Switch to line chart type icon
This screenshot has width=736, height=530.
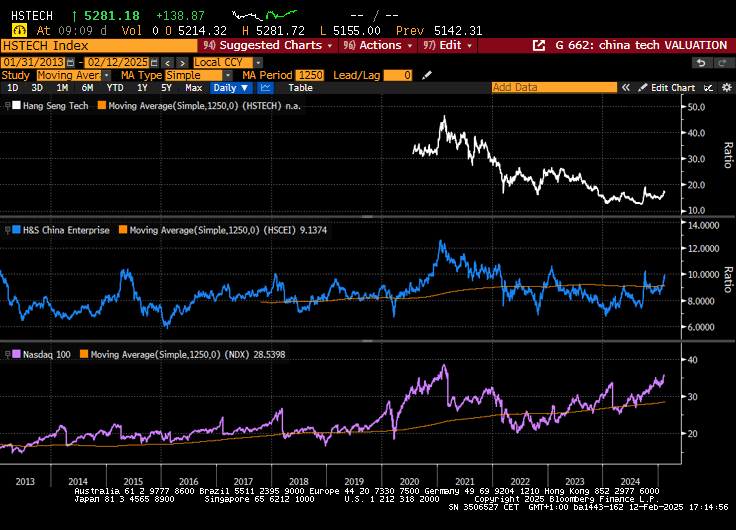click(266, 88)
